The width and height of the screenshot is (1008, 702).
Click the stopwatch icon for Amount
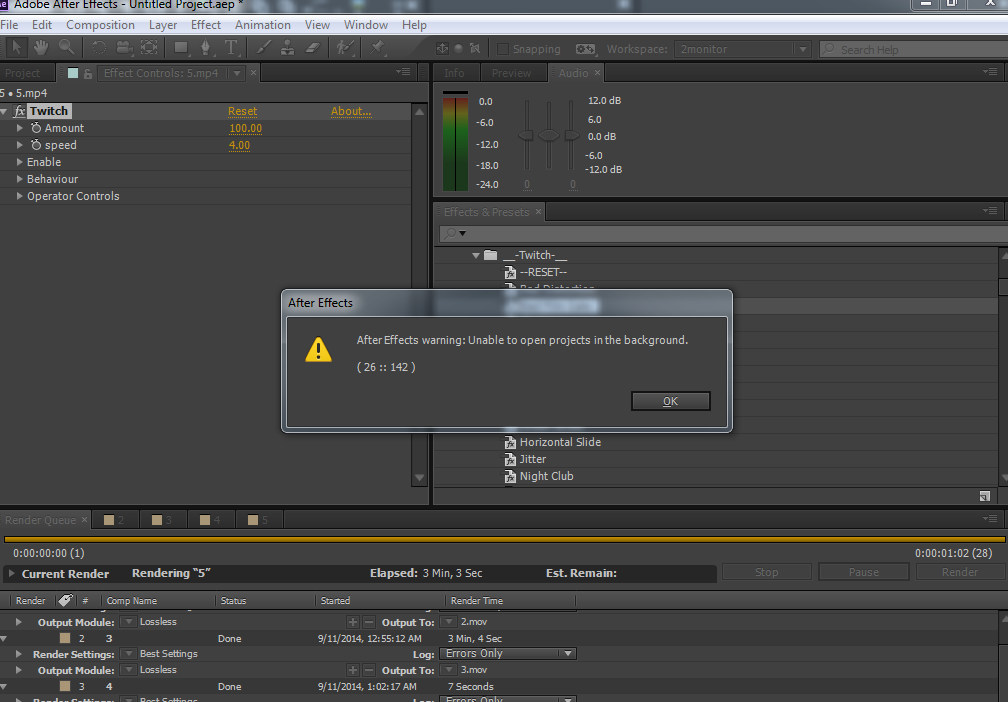pyautogui.click(x=36, y=128)
